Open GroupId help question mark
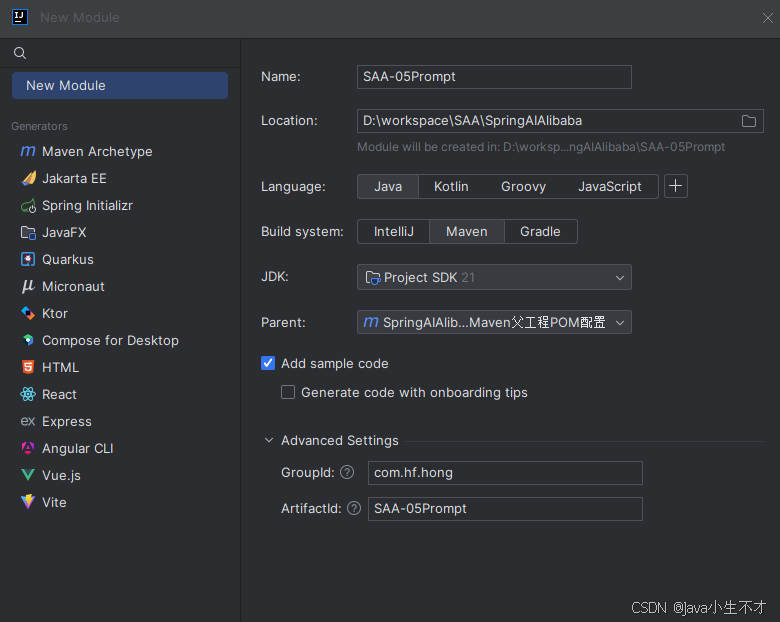 coord(347,472)
